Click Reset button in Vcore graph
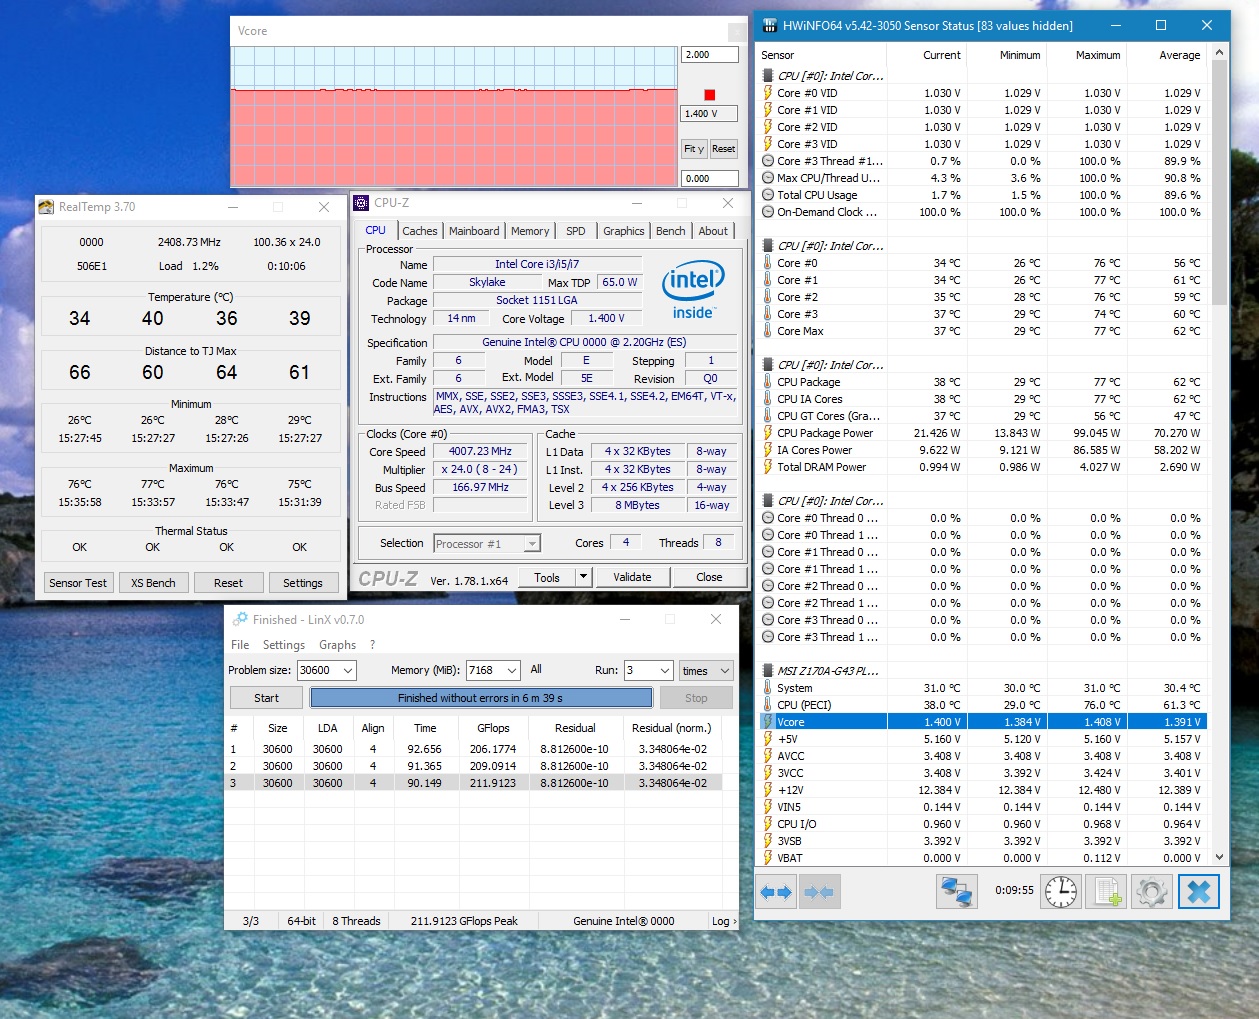The width and height of the screenshot is (1259, 1019). [x=723, y=149]
